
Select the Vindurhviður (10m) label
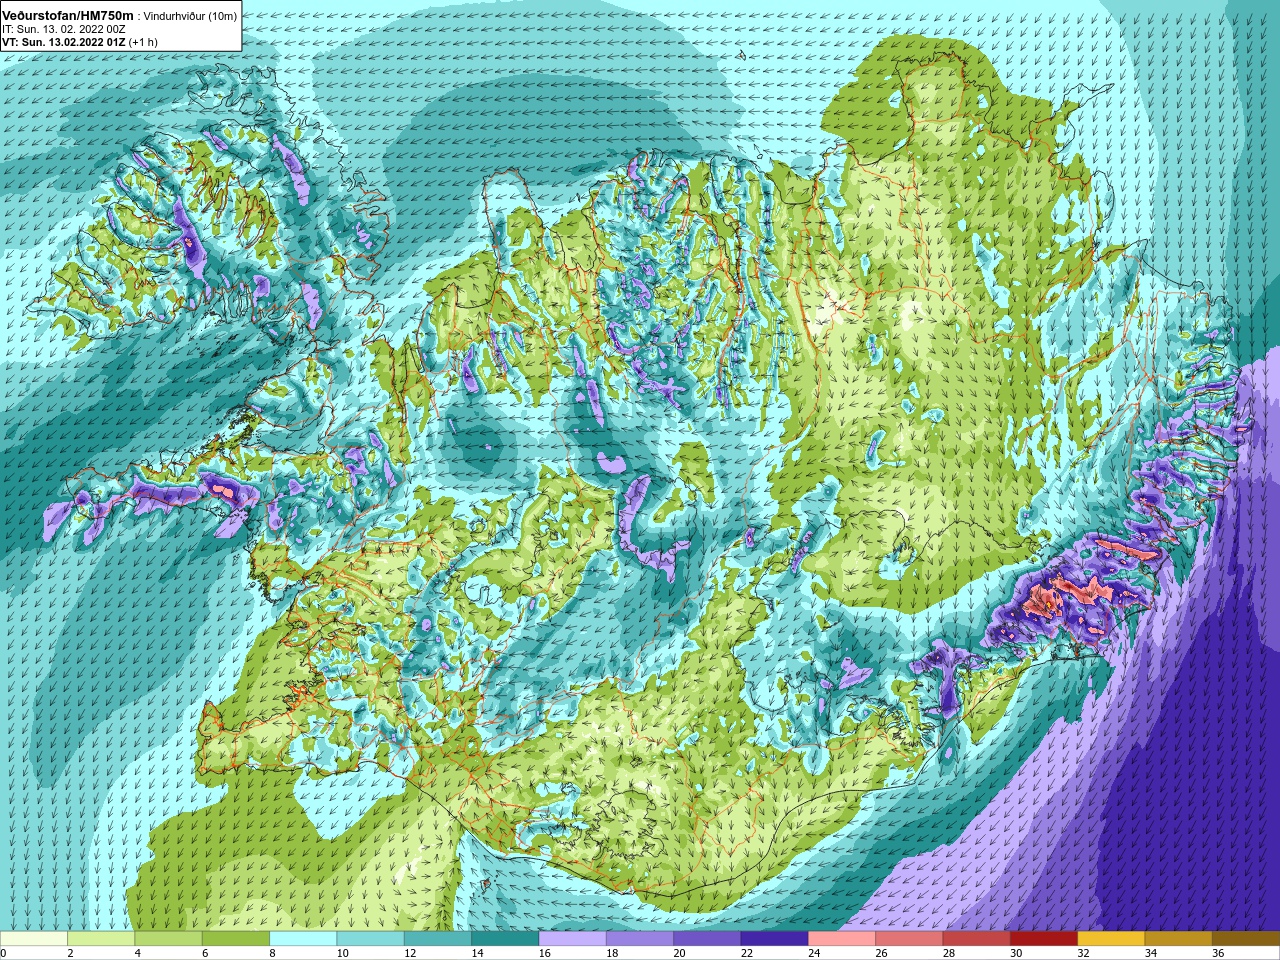click(x=191, y=16)
